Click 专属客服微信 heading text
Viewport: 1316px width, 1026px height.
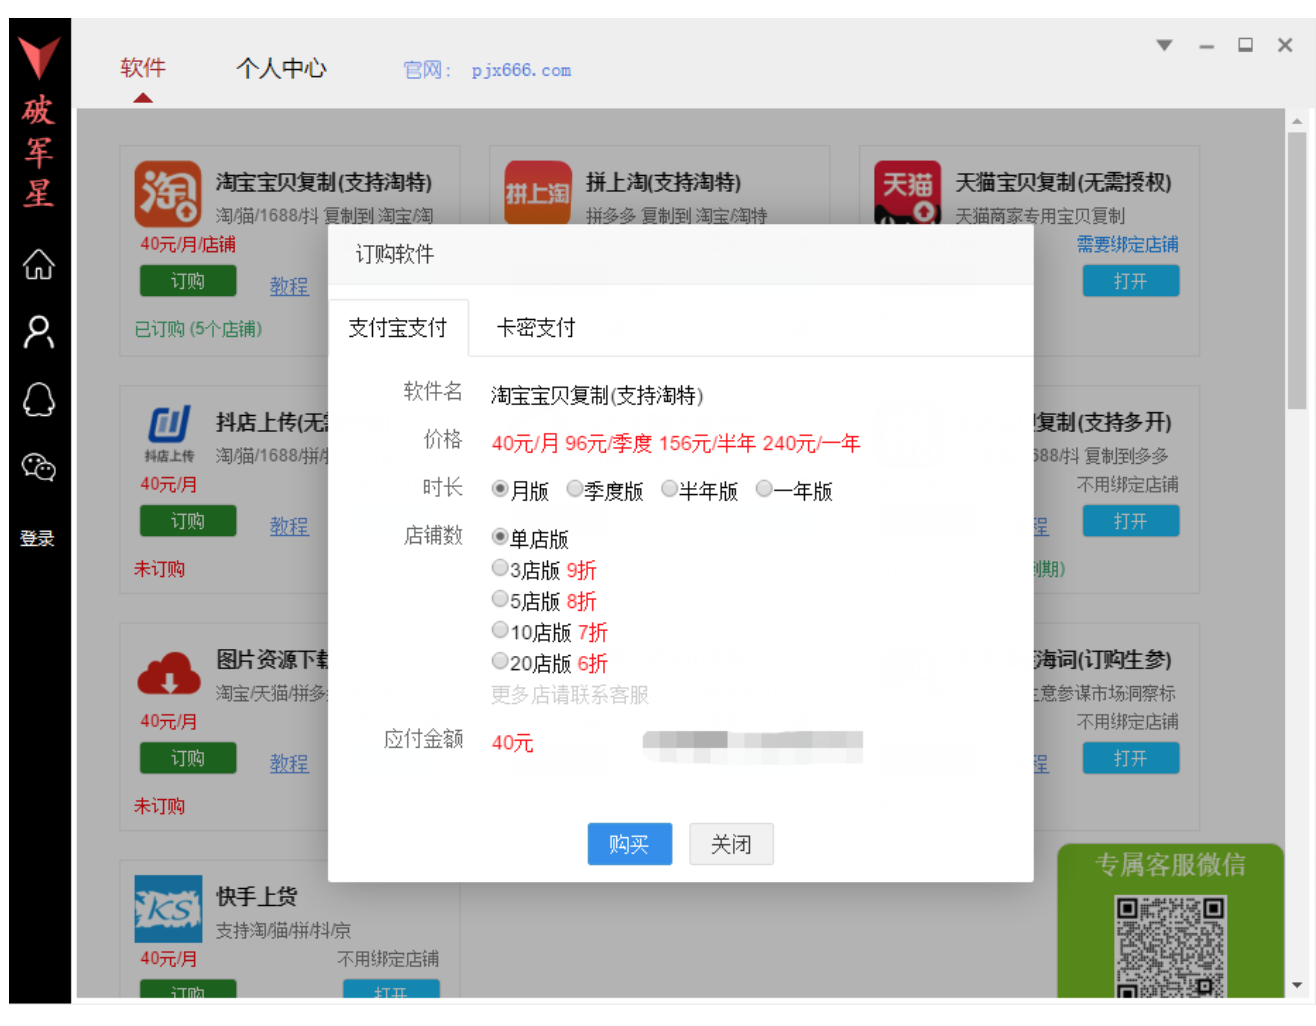1170,864
